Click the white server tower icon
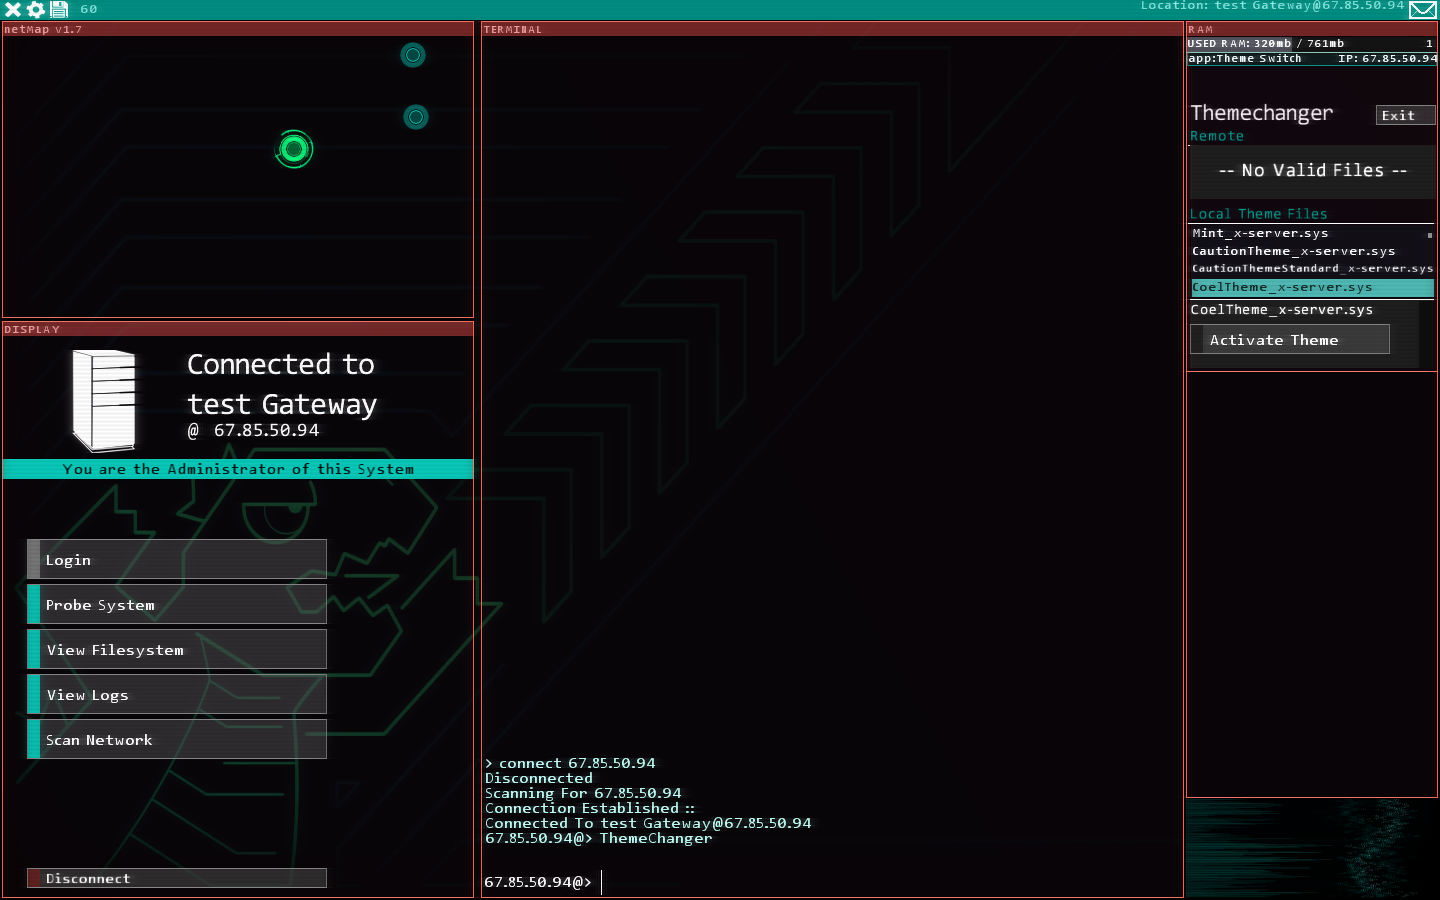 coord(103,400)
